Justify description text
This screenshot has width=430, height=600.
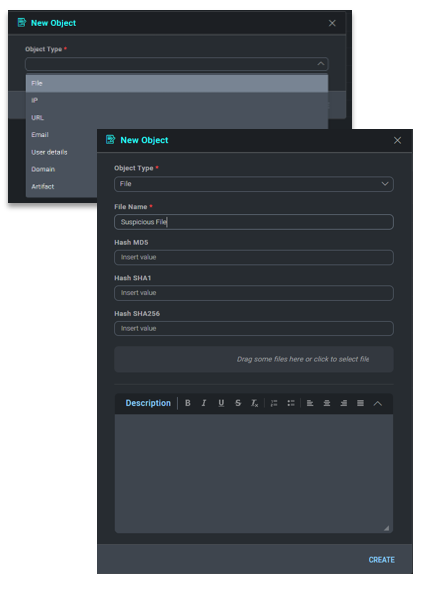pos(360,403)
